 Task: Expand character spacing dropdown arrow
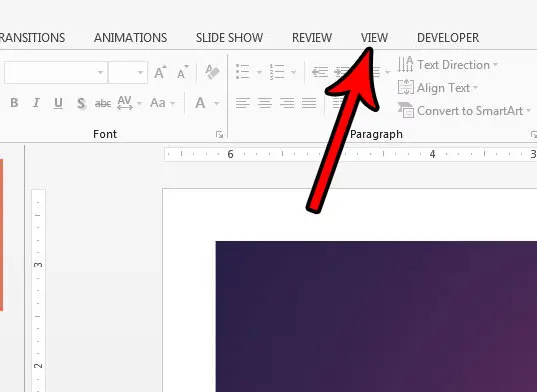point(139,103)
